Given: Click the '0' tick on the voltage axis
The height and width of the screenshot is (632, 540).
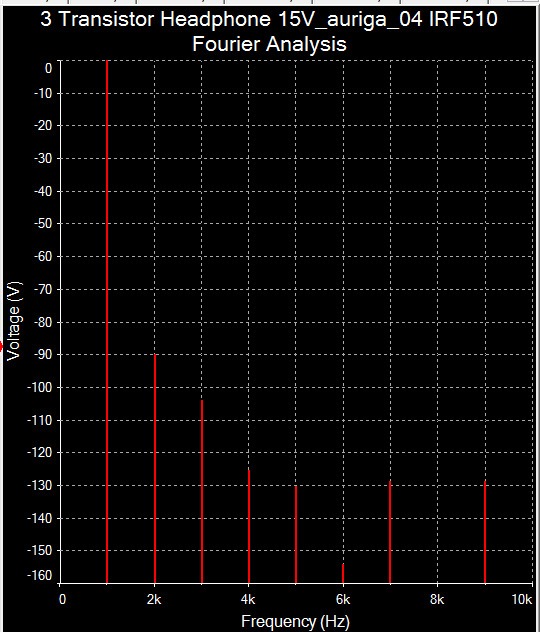Looking at the screenshot, I should (48, 68).
